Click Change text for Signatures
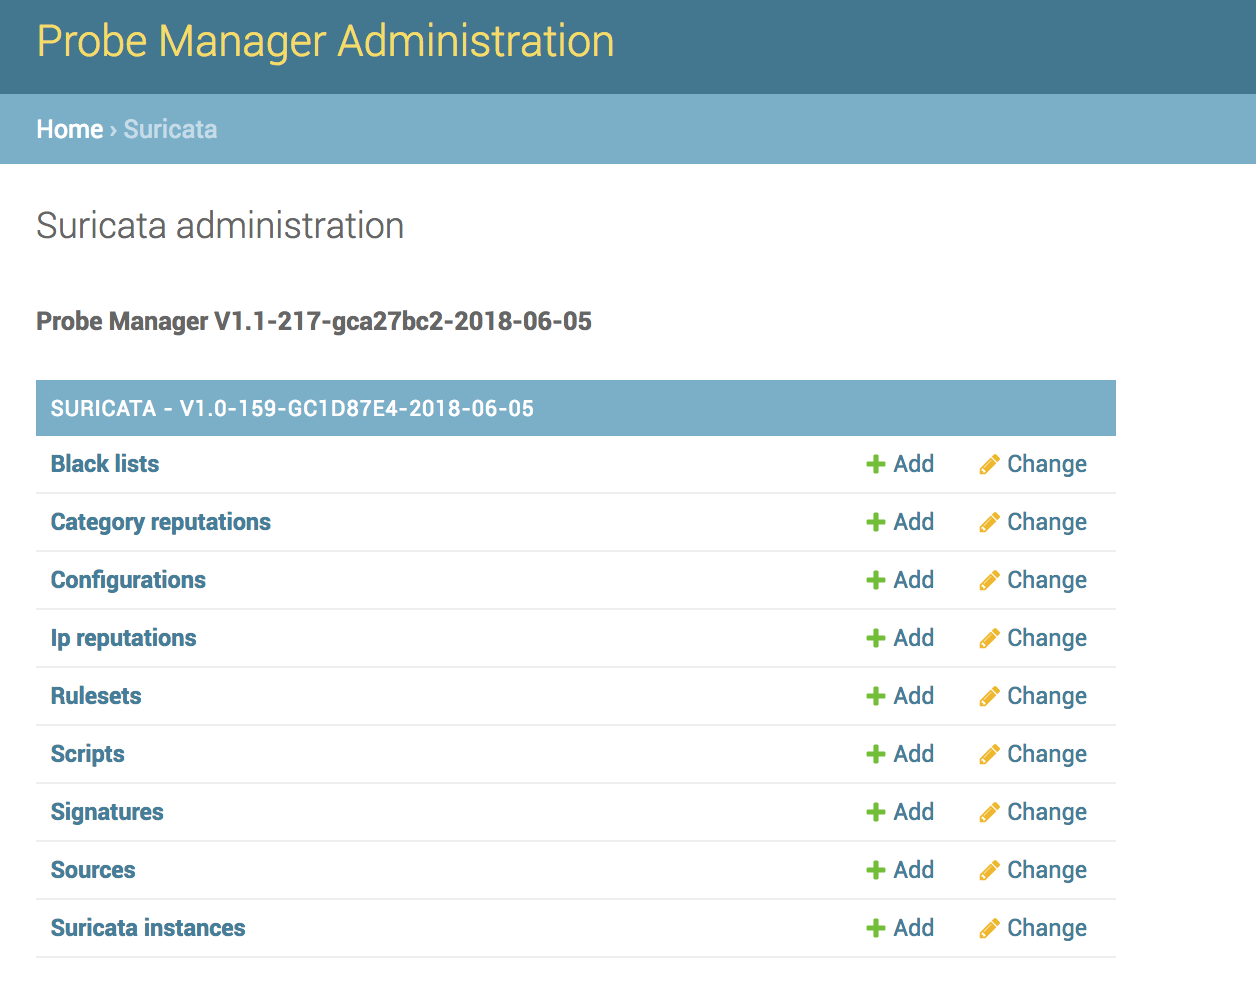 pyautogui.click(x=1047, y=812)
